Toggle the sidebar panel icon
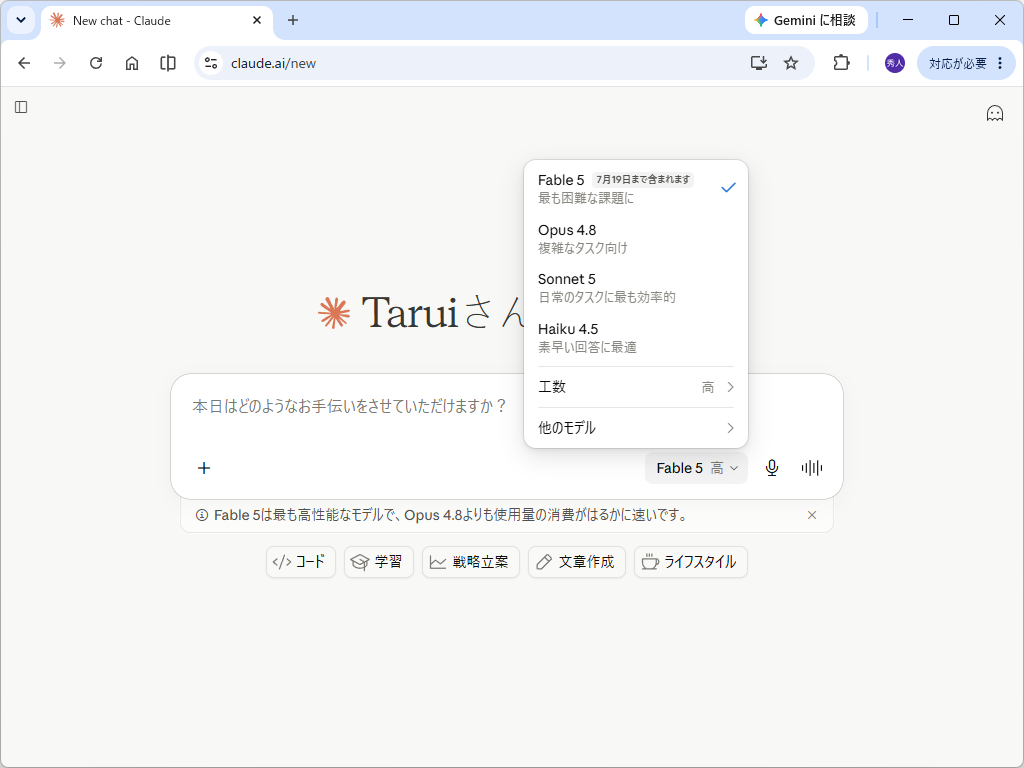 21,107
